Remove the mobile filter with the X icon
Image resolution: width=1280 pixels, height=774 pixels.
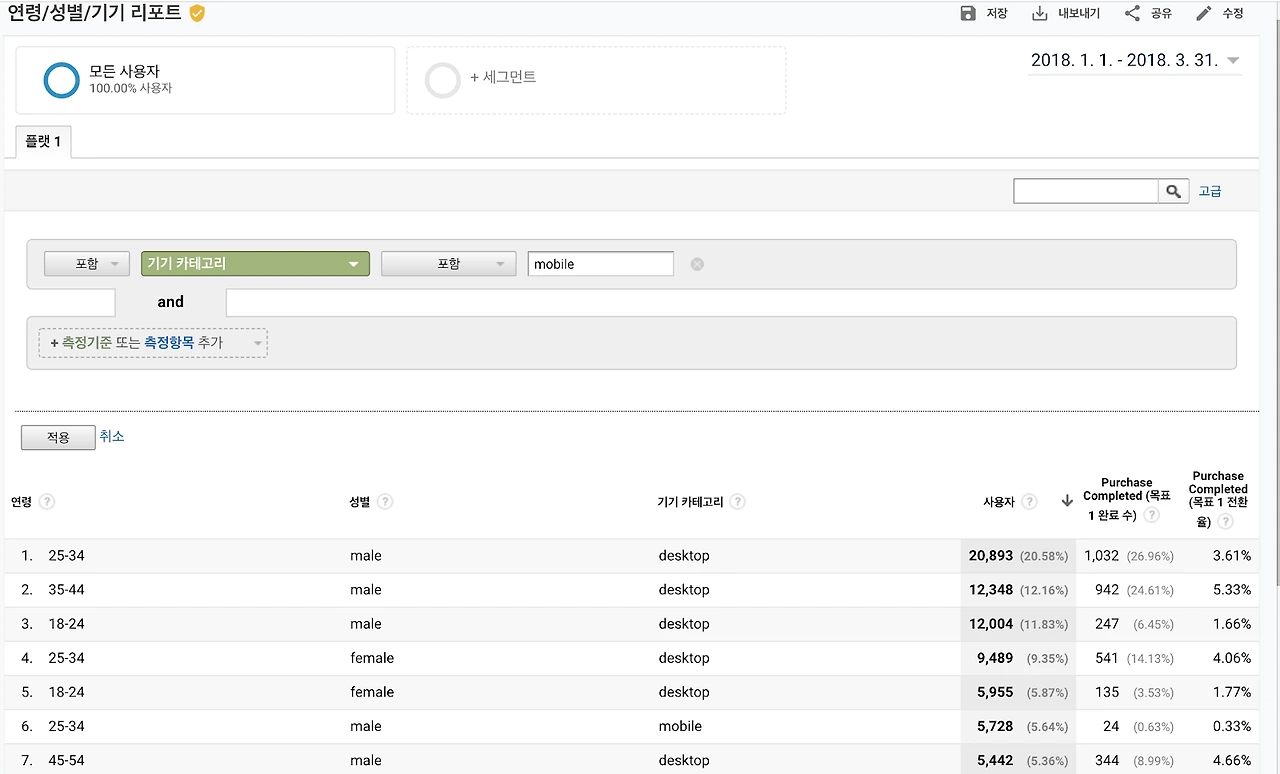[697, 264]
